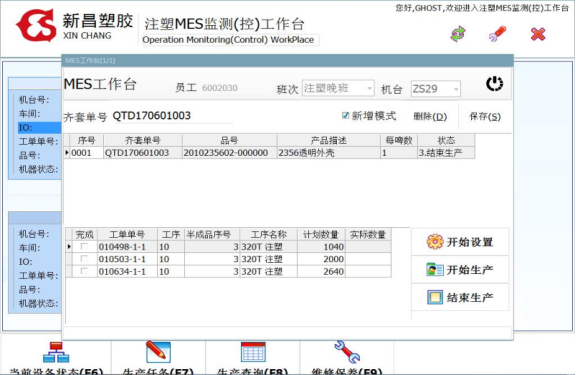Toggle the 新增模式 checkbox

[345, 116]
